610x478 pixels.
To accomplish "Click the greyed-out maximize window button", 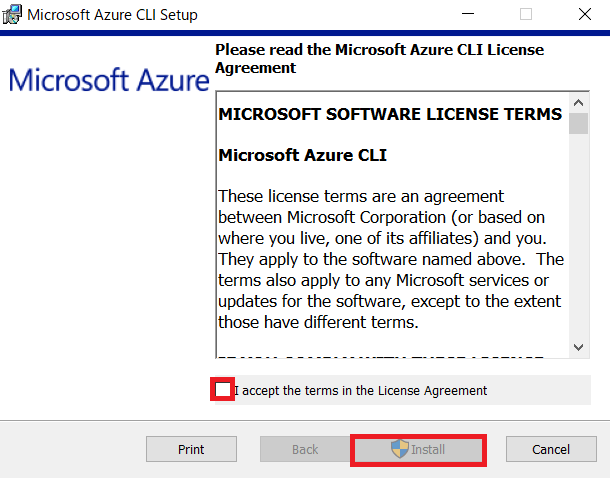I will tap(526, 14).
